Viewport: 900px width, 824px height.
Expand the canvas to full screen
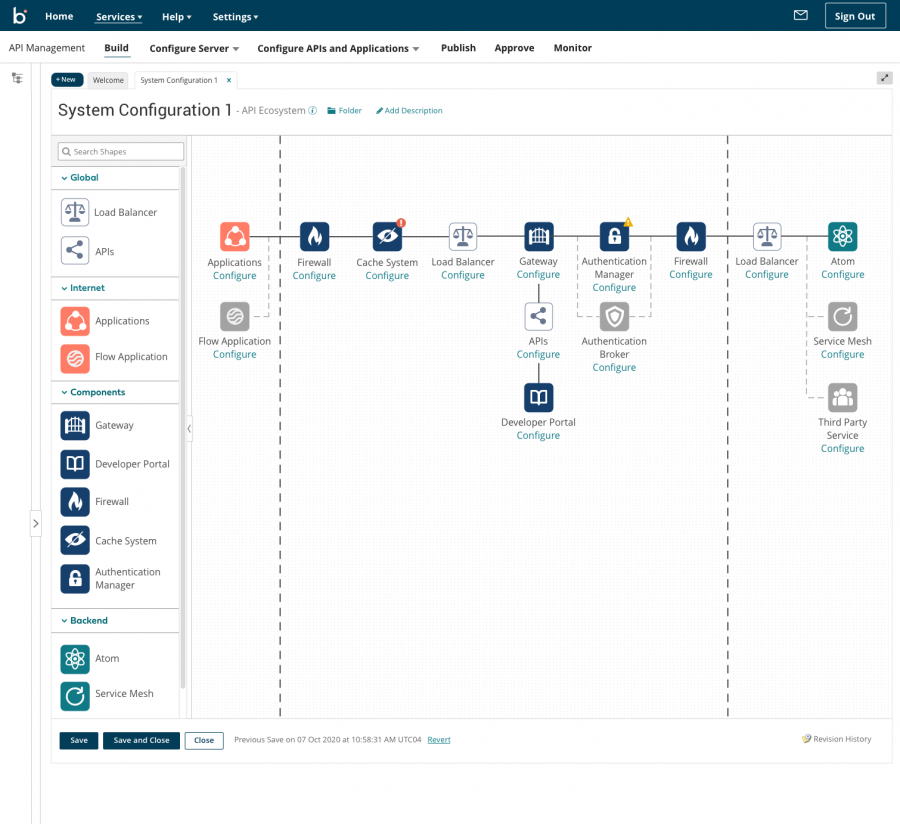(884, 79)
